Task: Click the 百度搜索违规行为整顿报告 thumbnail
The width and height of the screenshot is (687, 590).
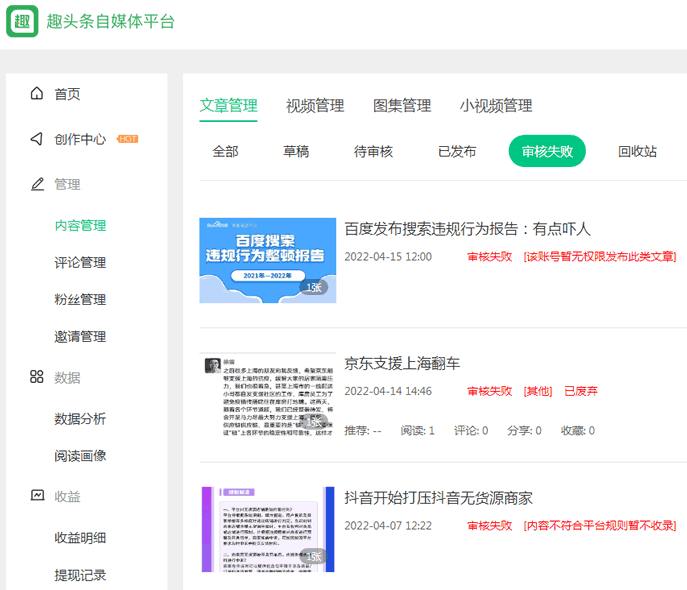Action: pyautogui.click(x=268, y=260)
